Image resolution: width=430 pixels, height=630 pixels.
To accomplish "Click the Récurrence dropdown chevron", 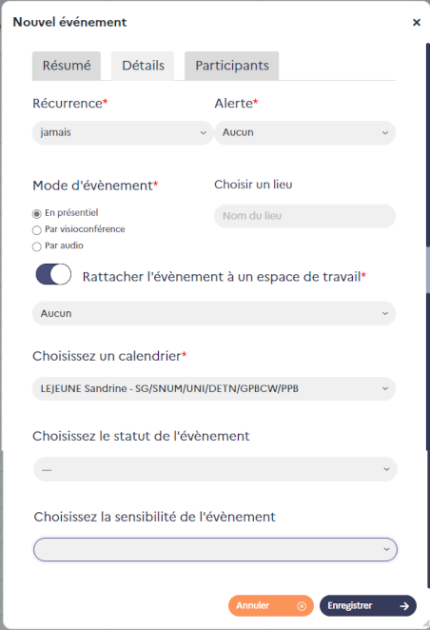I will coord(203,133).
